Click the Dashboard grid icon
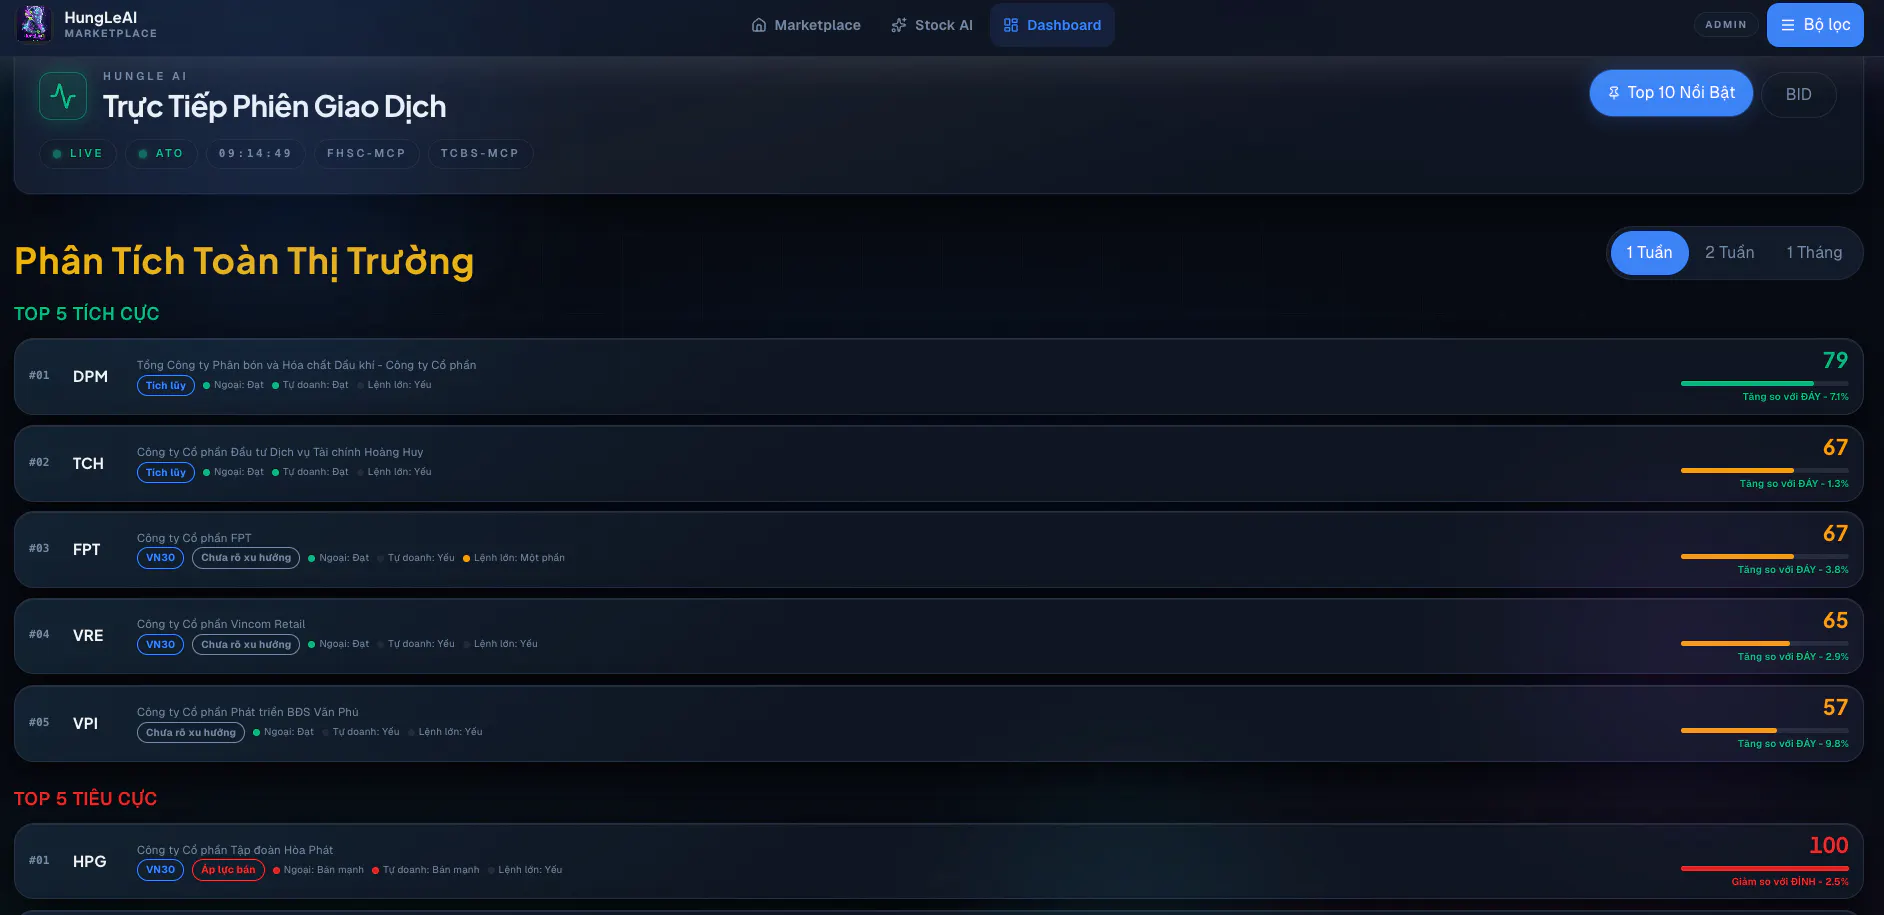This screenshot has height=915, width=1884. pyautogui.click(x=1011, y=25)
